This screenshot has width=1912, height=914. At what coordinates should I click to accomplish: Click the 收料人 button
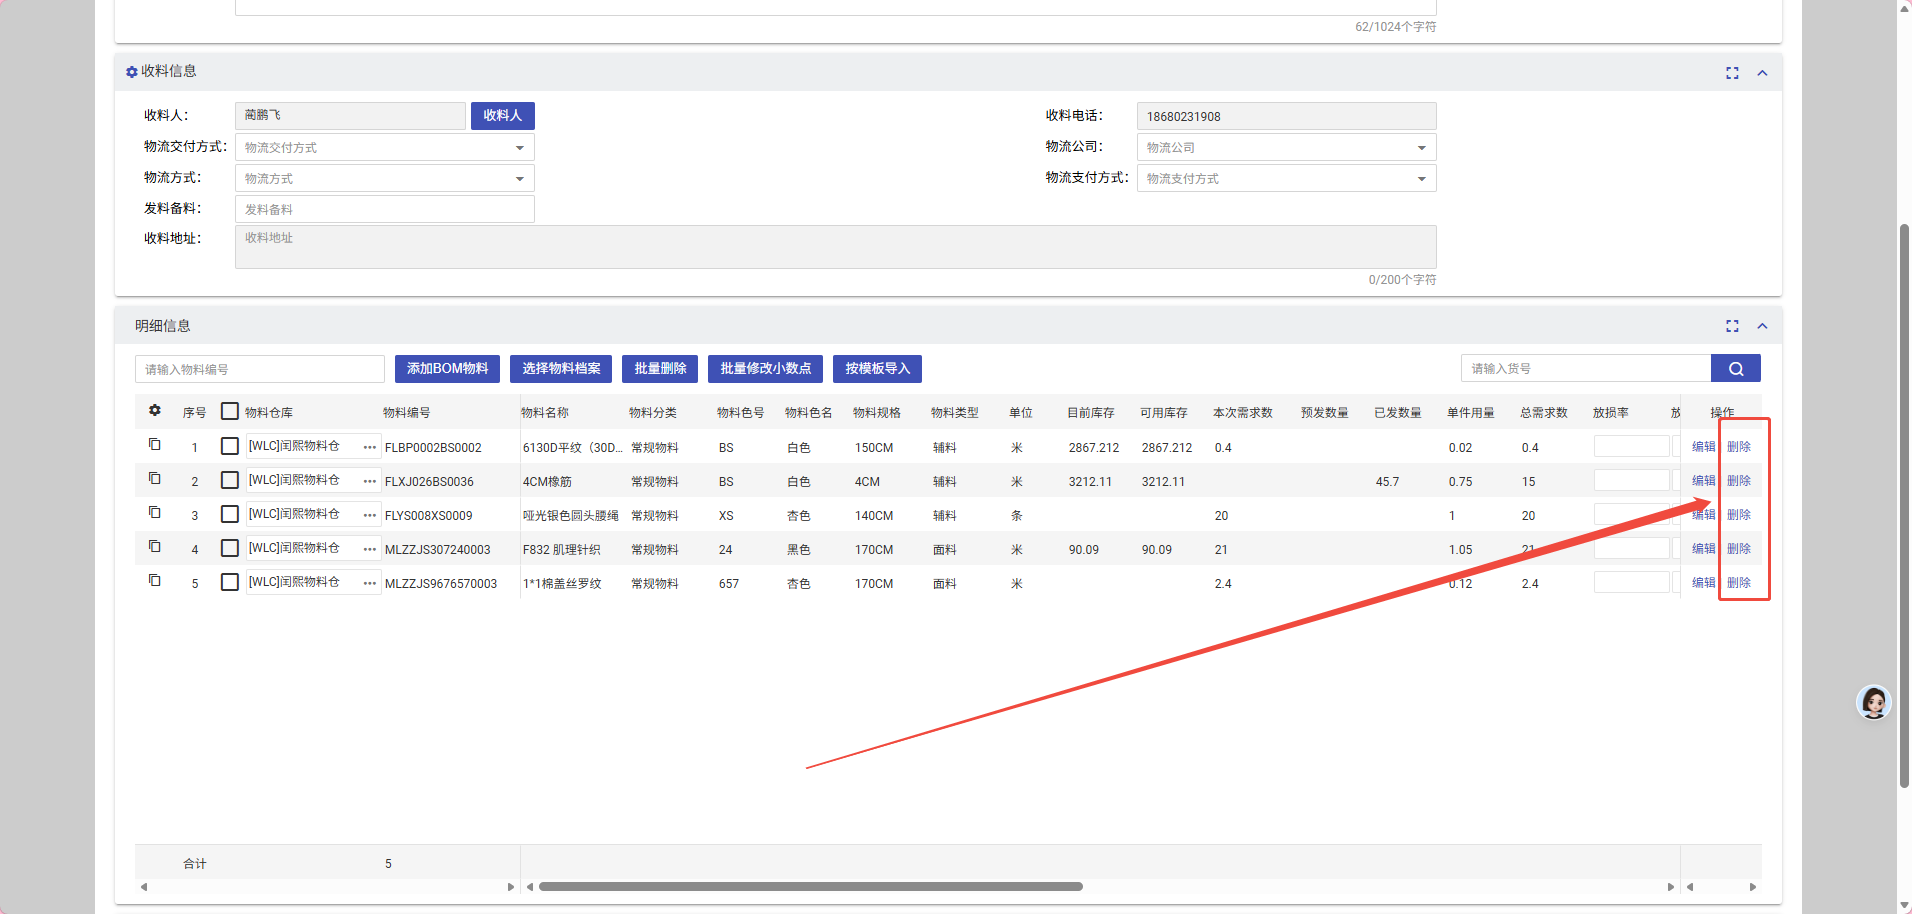(503, 116)
